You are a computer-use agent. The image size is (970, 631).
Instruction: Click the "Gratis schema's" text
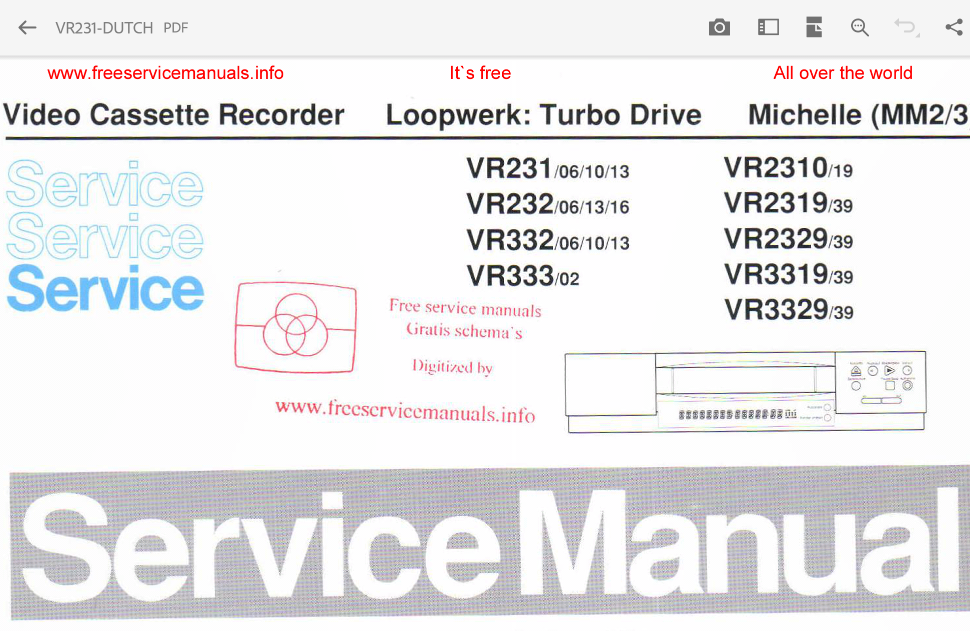coord(464,330)
